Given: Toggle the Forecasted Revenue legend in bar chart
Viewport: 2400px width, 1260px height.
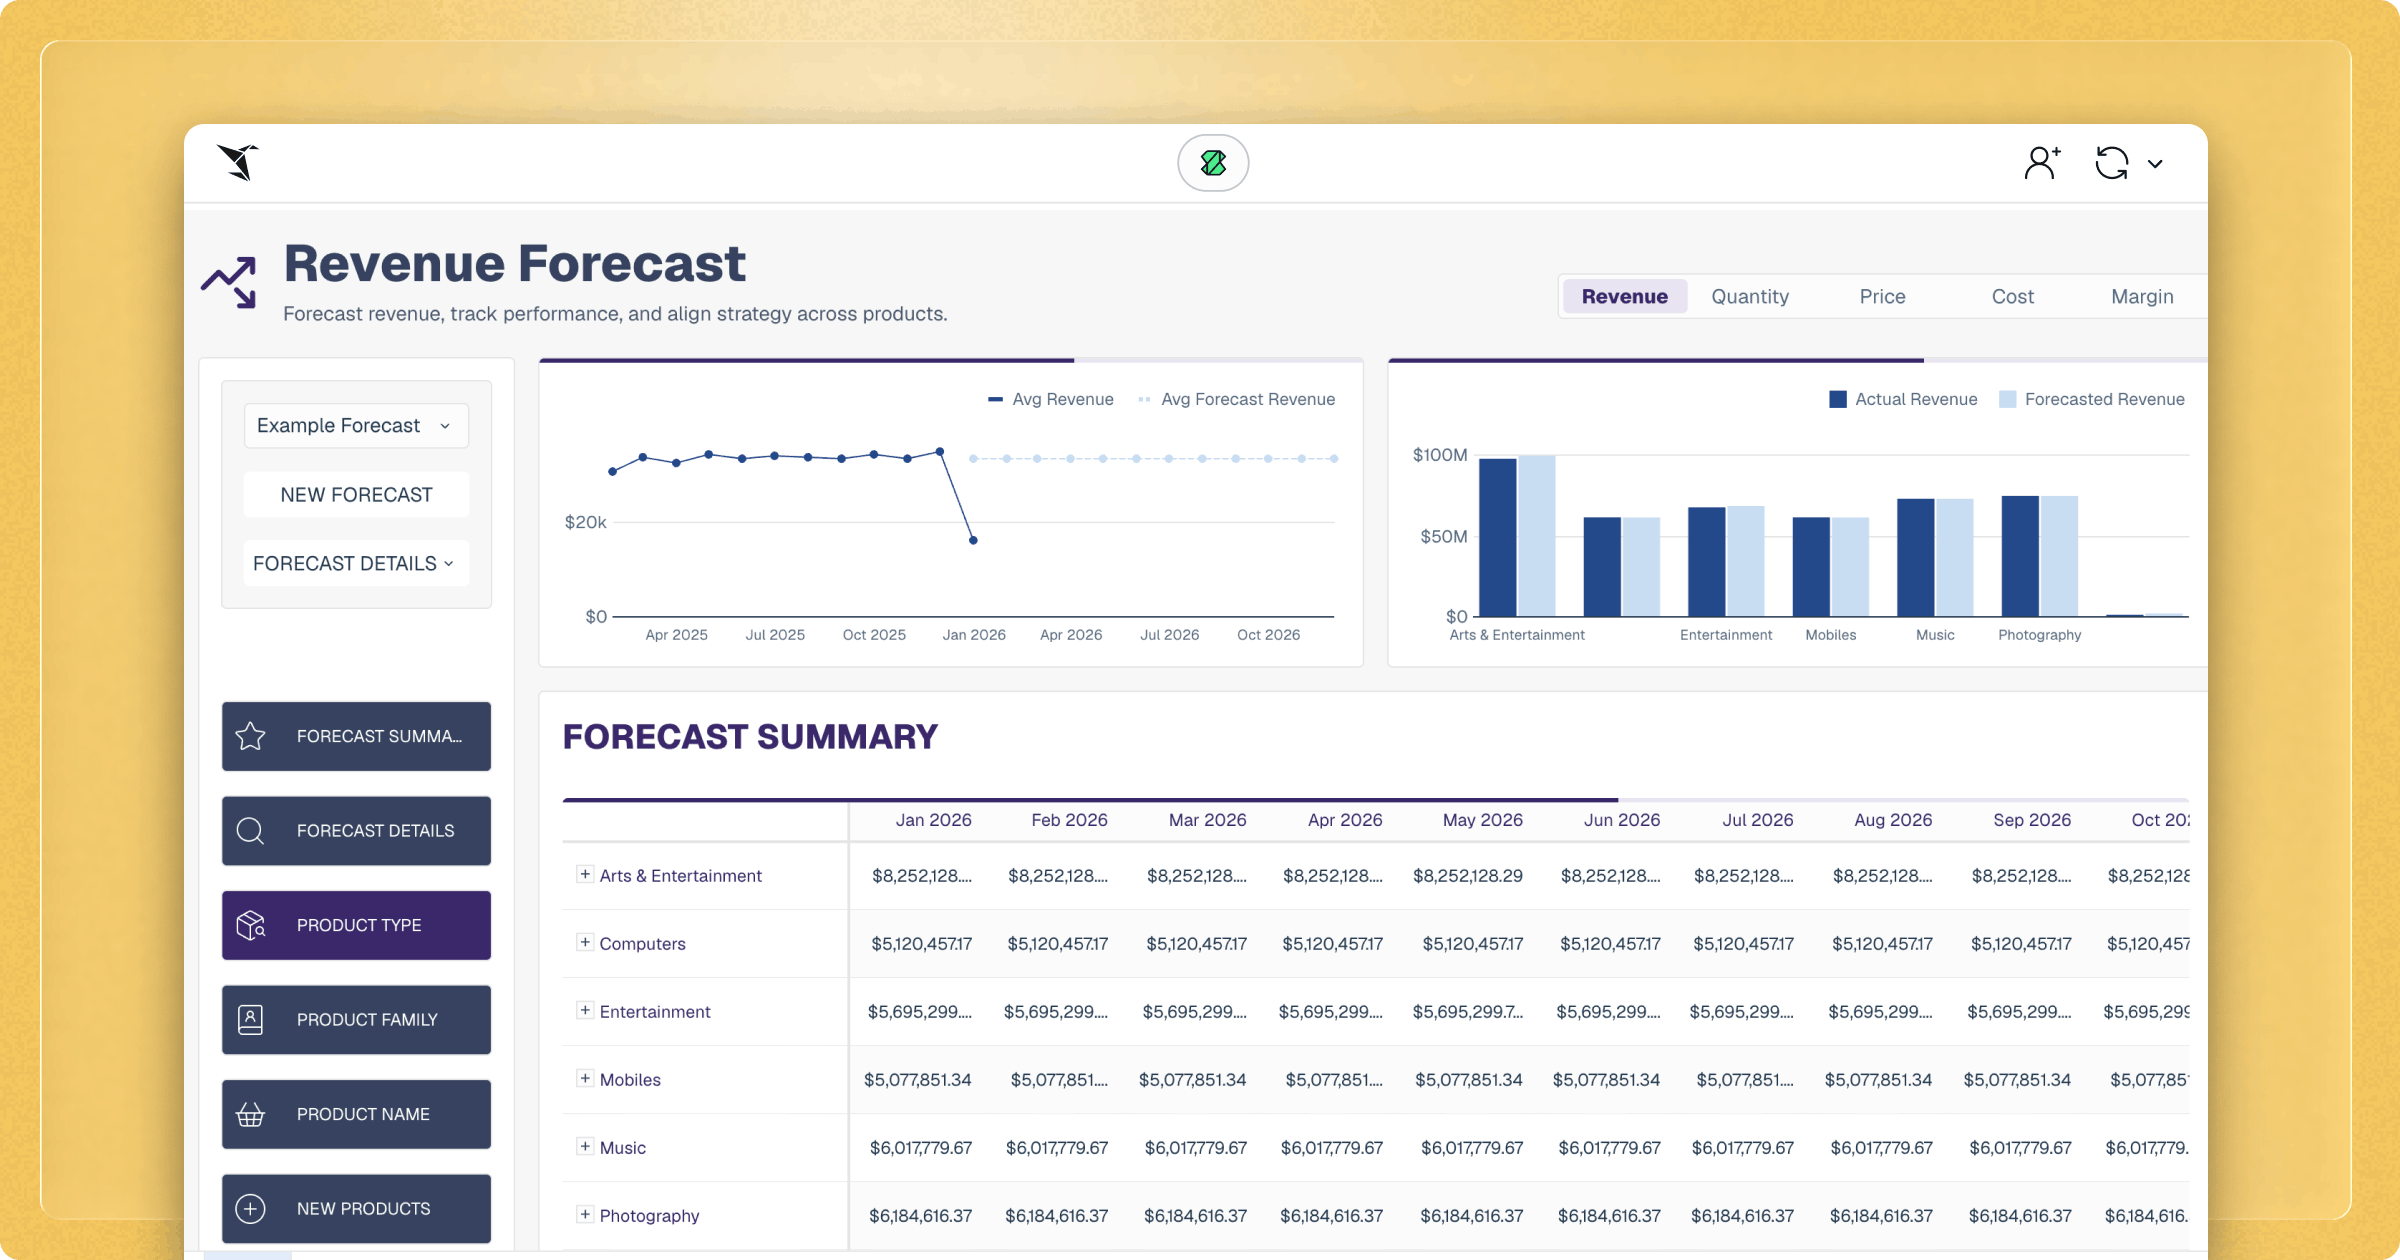Looking at the screenshot, I should [x=2093, y=398].
